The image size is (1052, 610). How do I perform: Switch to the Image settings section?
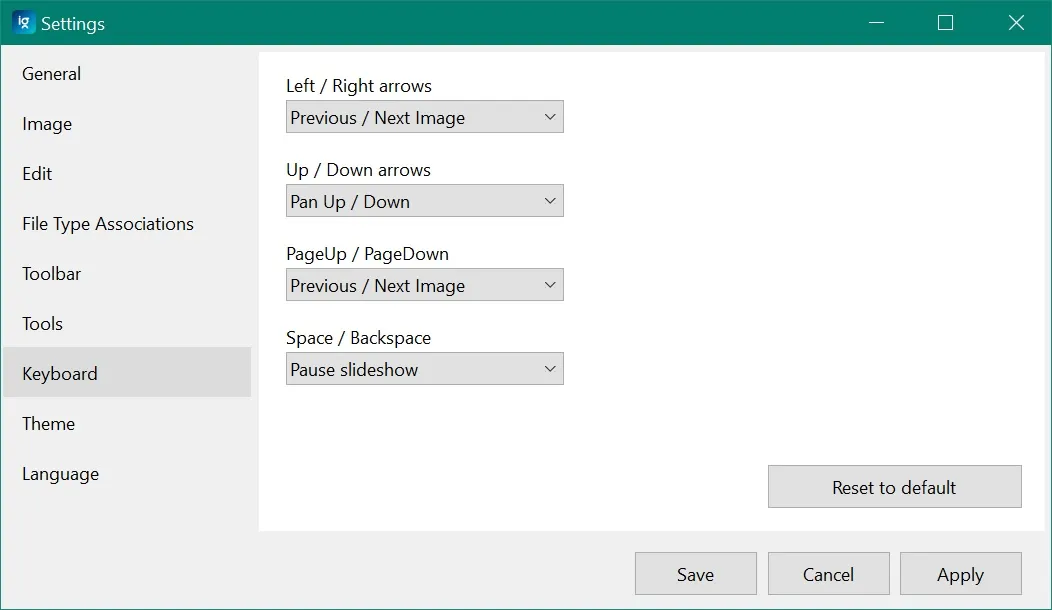coord(127,124)
